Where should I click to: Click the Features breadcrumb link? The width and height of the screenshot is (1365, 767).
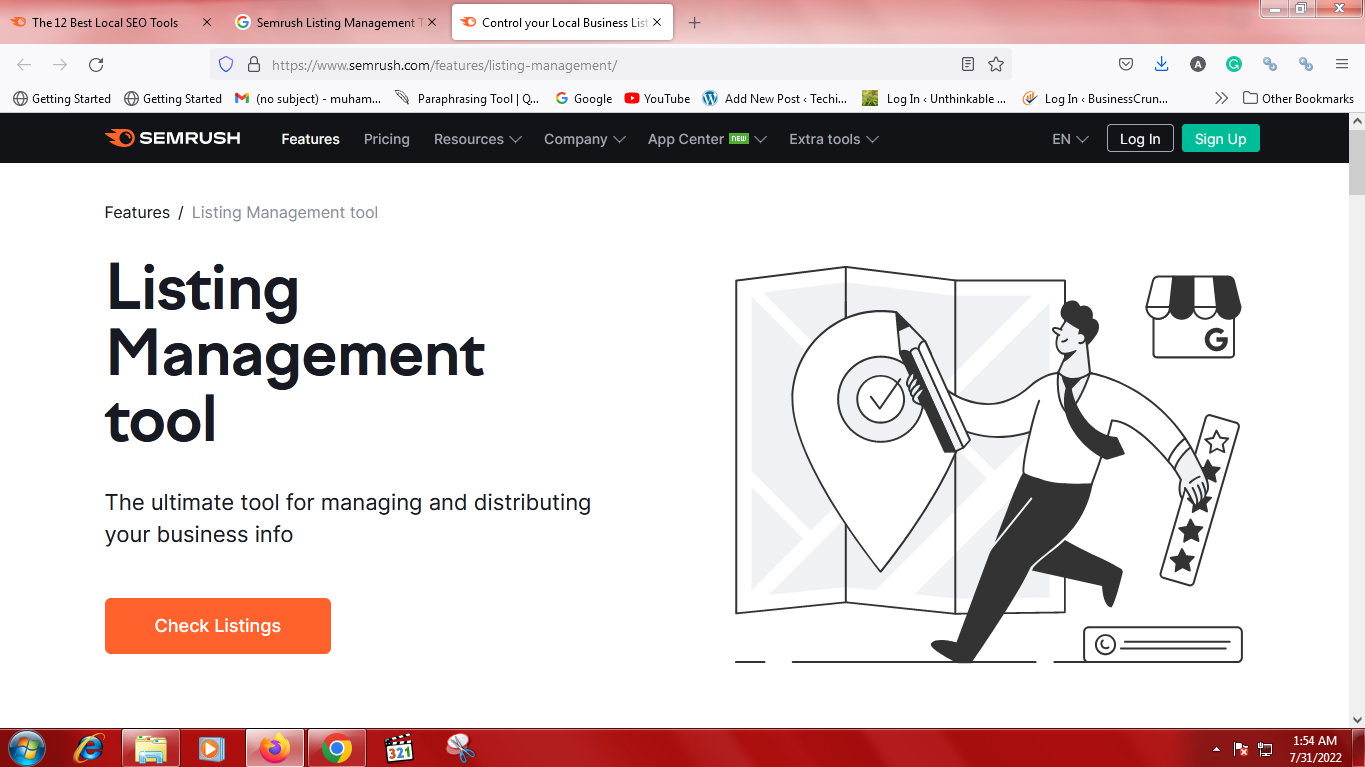[137, 212]
